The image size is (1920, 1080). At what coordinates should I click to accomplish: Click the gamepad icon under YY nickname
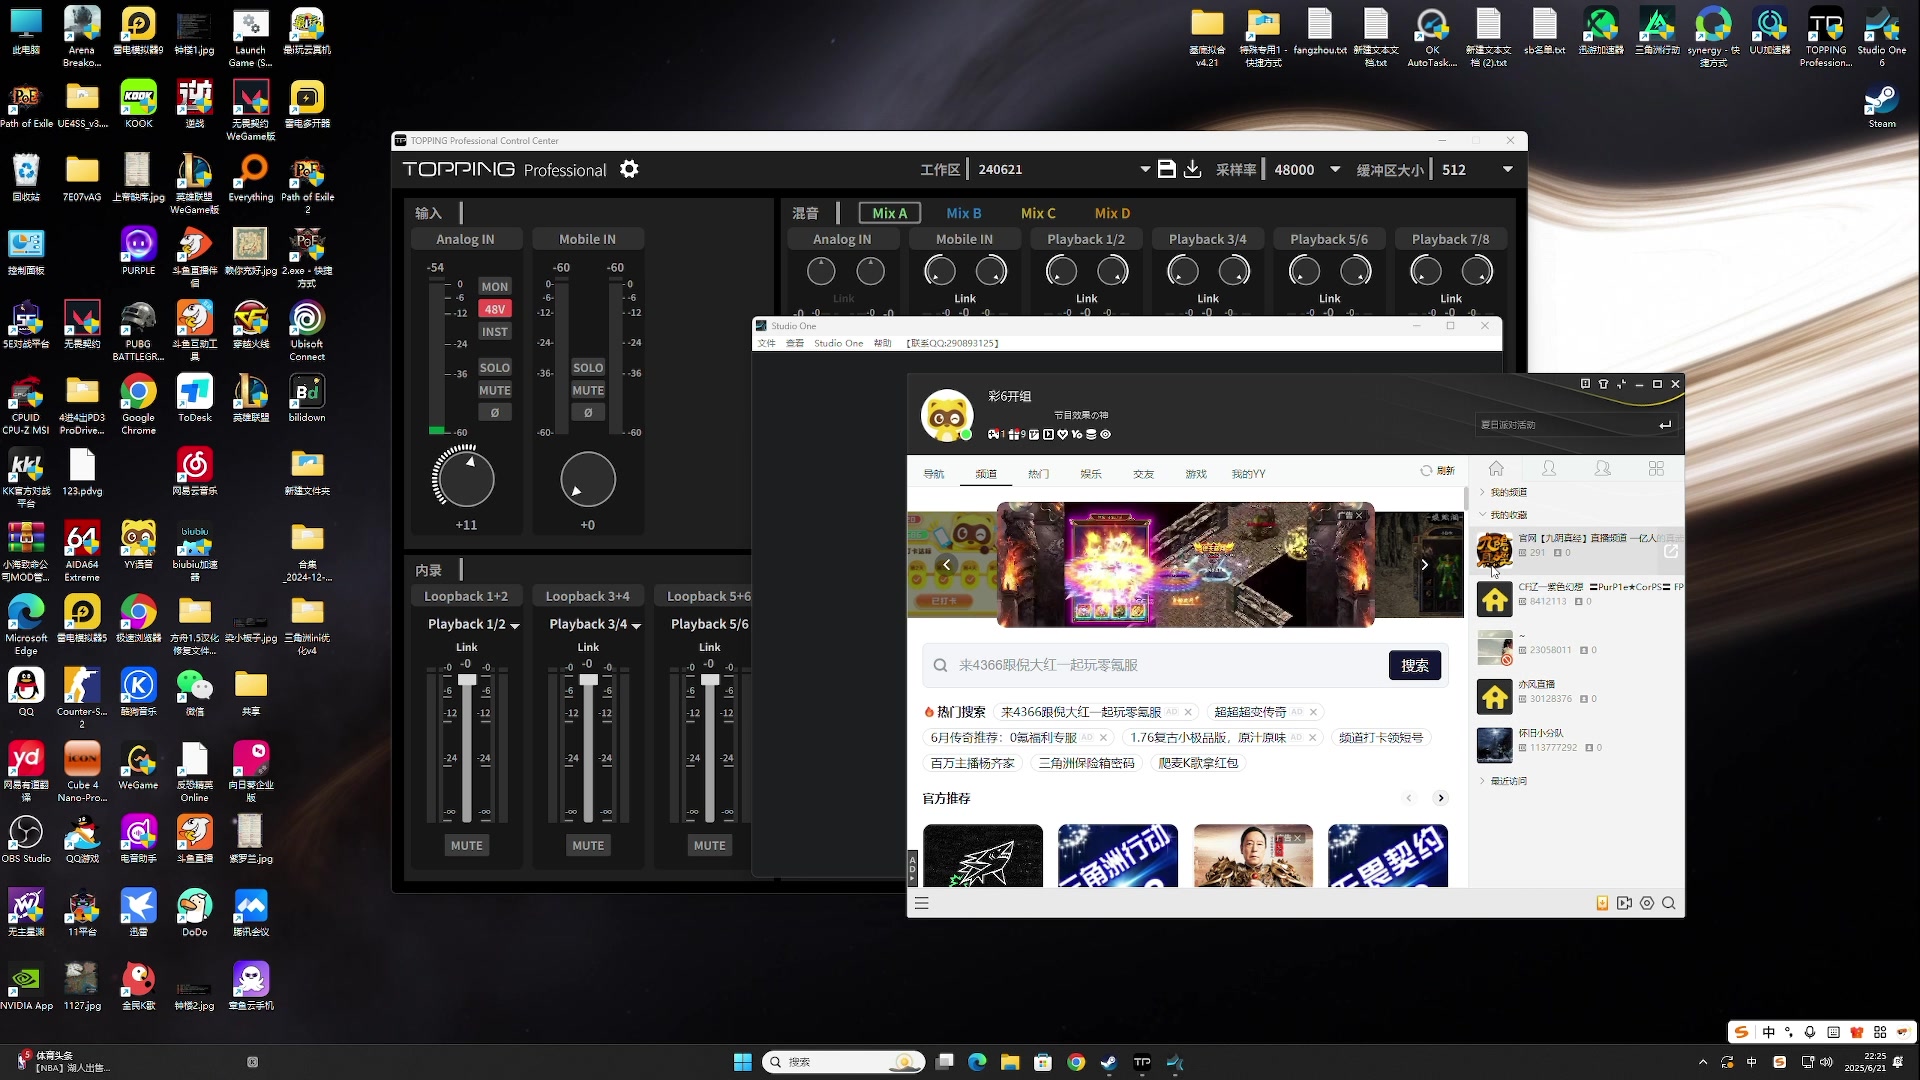point(994,435)
